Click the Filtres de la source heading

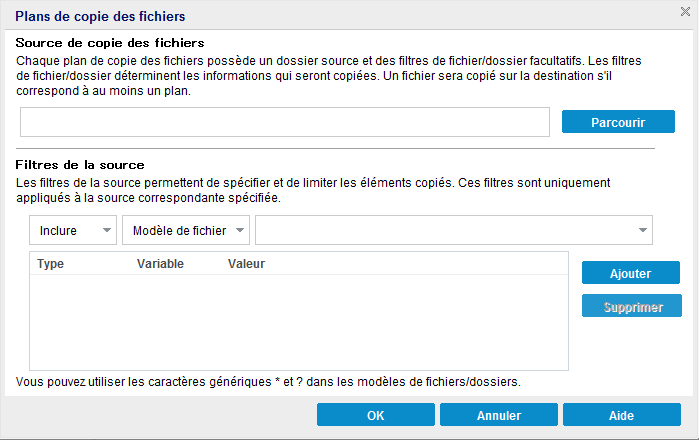(81, 164)
